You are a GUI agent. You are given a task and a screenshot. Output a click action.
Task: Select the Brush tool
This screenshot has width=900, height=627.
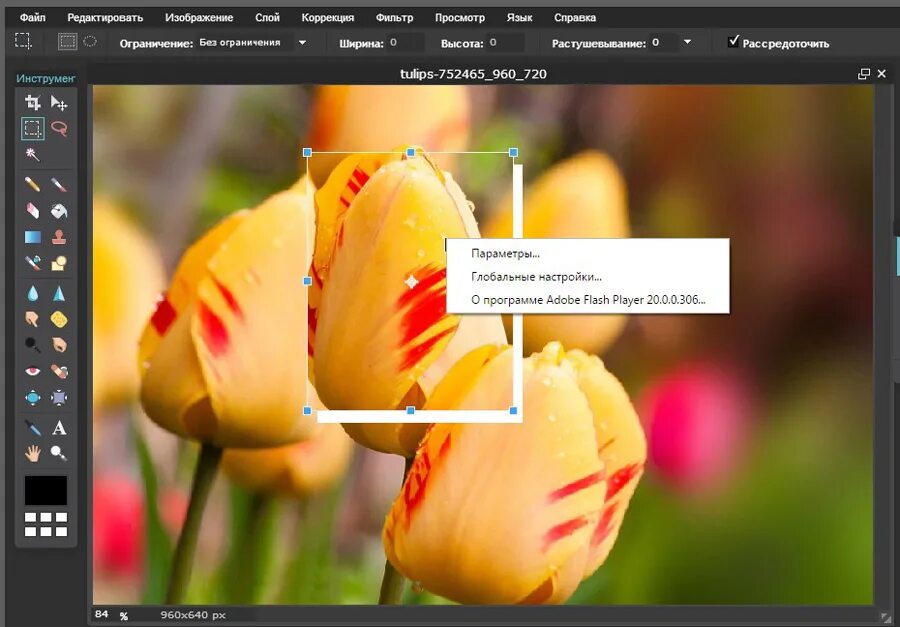[59, 185]
